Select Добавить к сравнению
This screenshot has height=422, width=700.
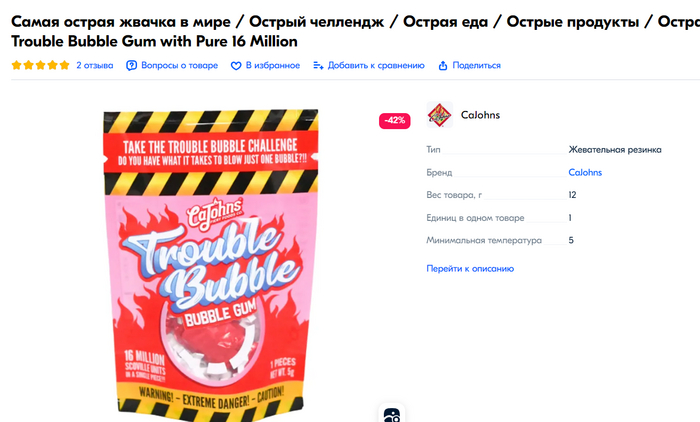pyautogui.click(x=376, y=65)
